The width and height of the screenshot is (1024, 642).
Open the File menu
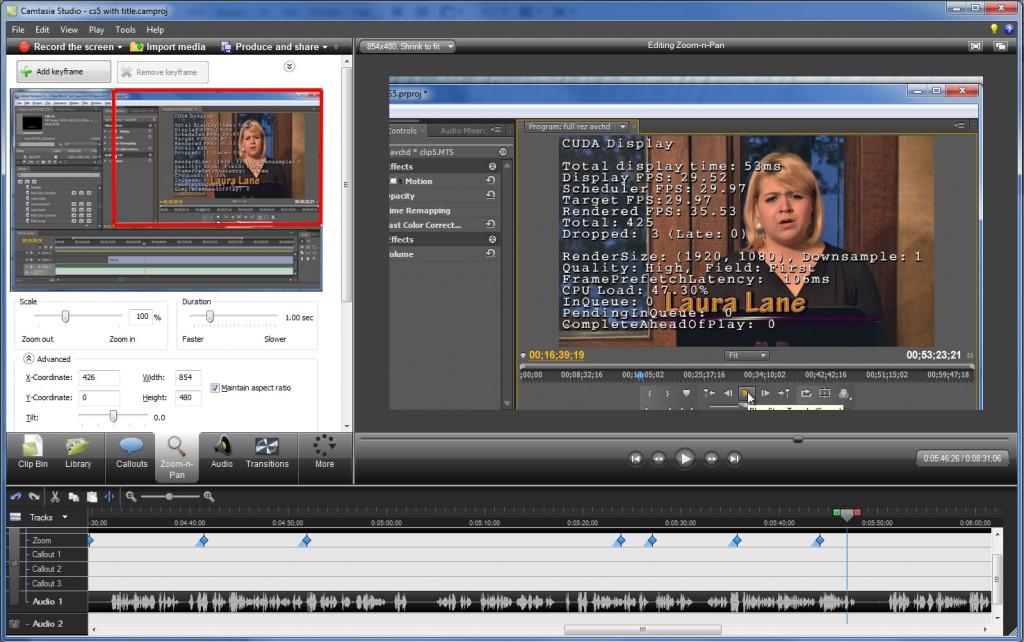pyautogui.click(x=18, y=29)
